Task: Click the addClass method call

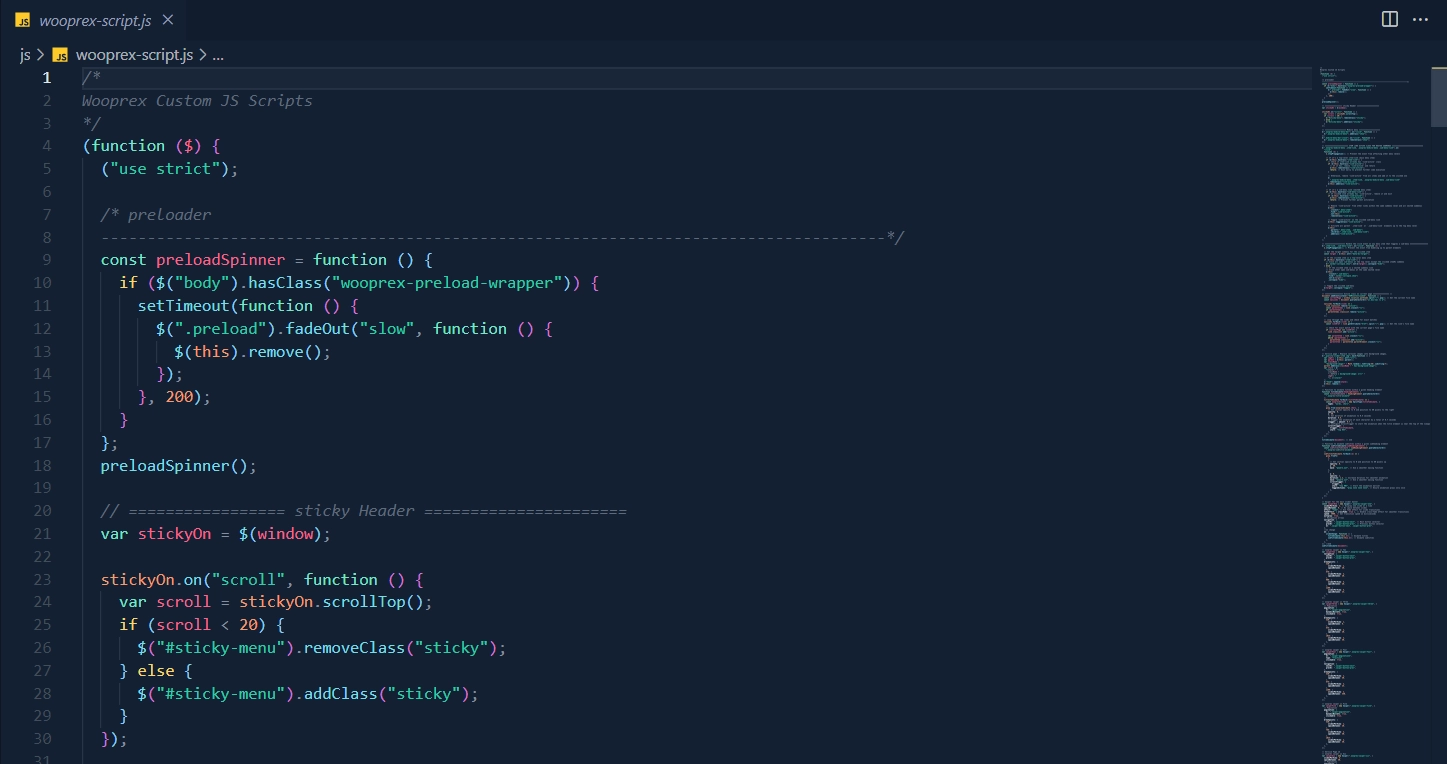Action: 334,694
